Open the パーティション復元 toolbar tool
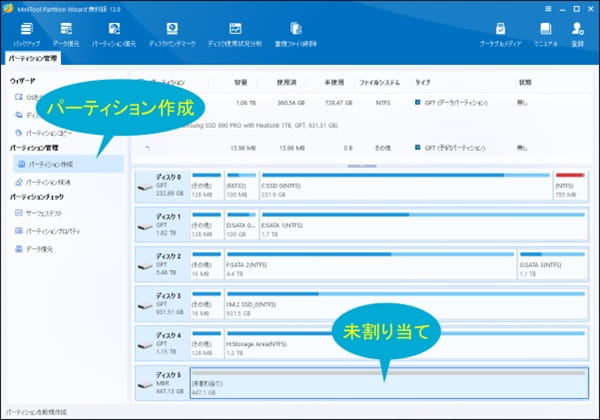 click(114, 34)
